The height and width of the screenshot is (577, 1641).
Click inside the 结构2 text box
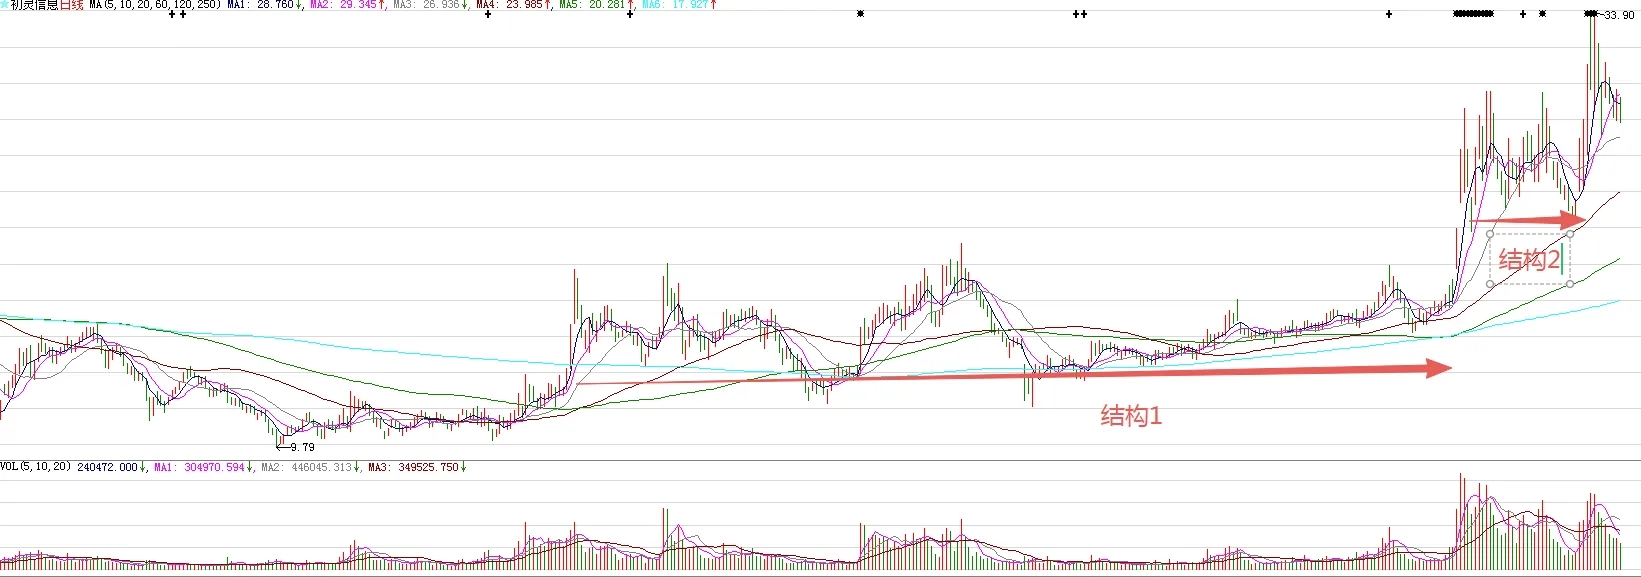[1529, 260]
